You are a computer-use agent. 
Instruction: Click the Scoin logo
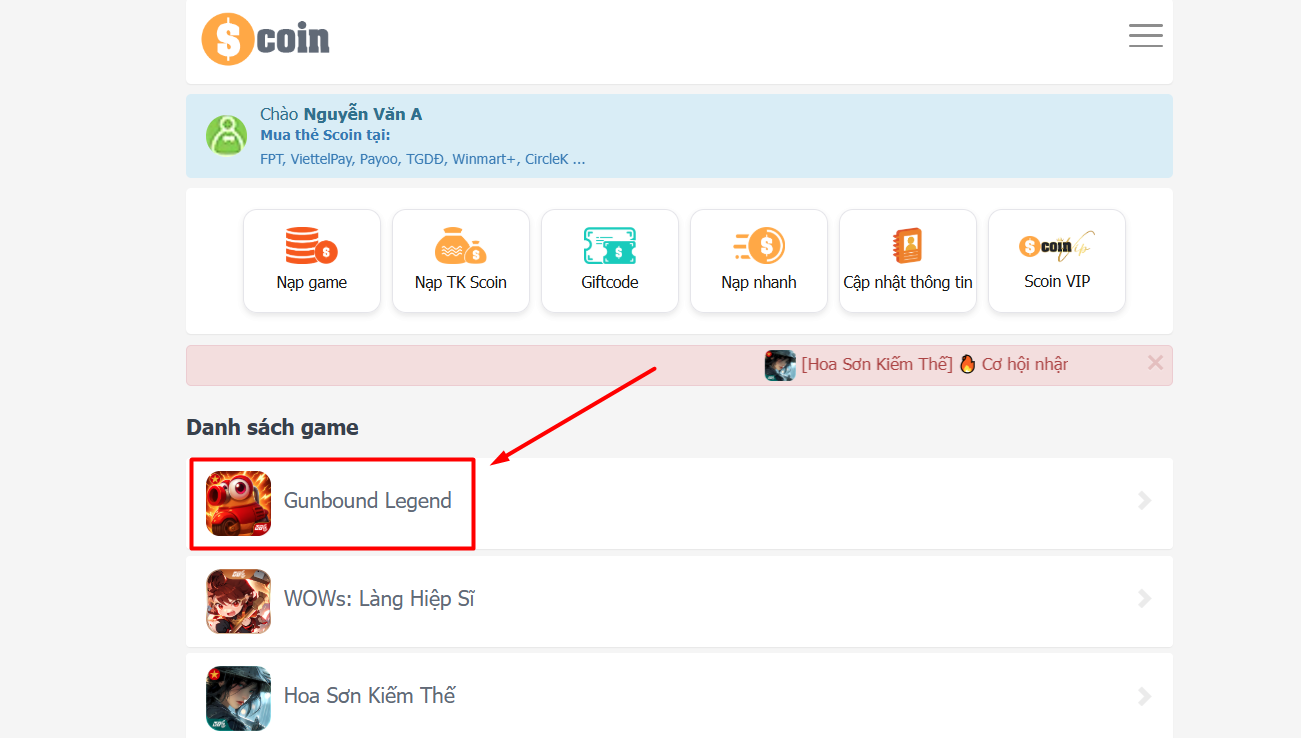[x=265, y=39]
